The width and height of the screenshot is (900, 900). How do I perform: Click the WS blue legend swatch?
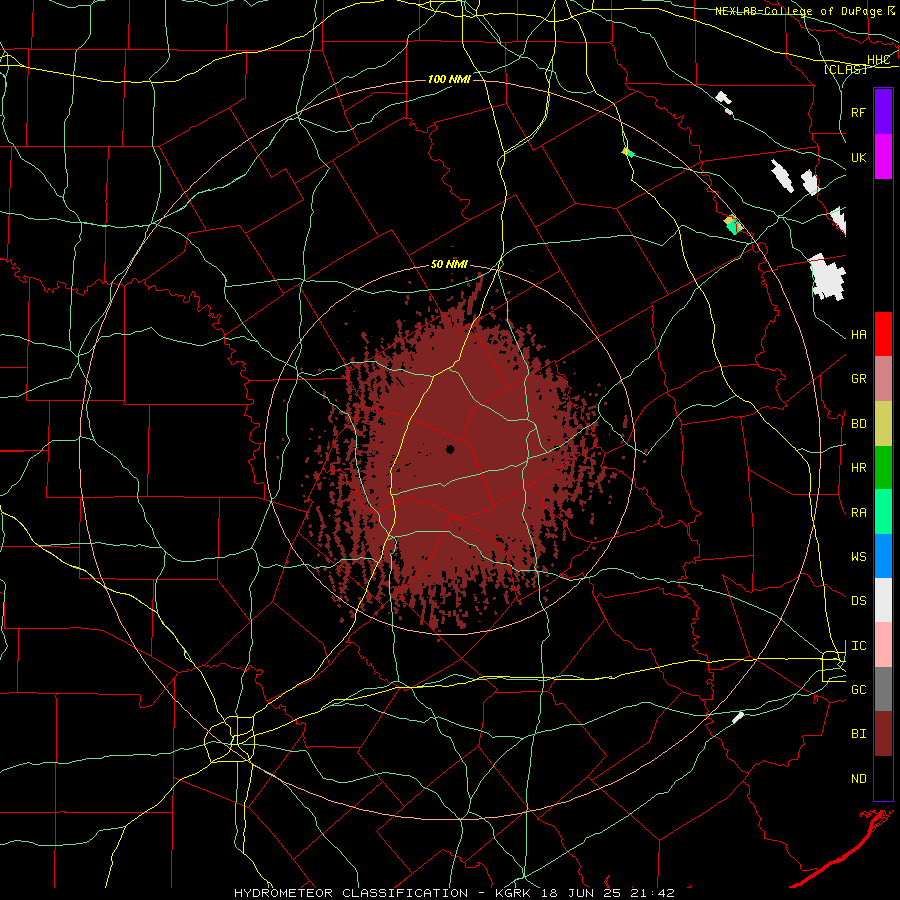click(x=883, y=556)
